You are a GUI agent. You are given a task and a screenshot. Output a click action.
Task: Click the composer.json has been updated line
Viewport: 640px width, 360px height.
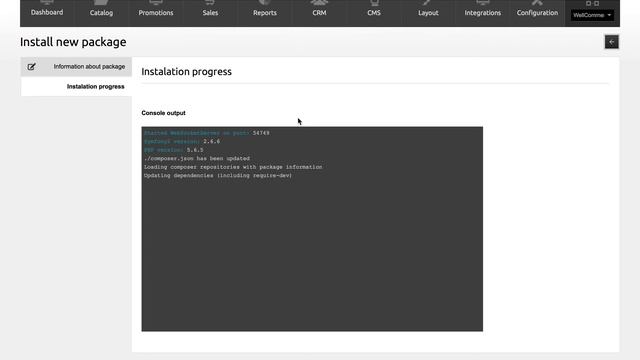pyautogui.click(x=197, y=158)
